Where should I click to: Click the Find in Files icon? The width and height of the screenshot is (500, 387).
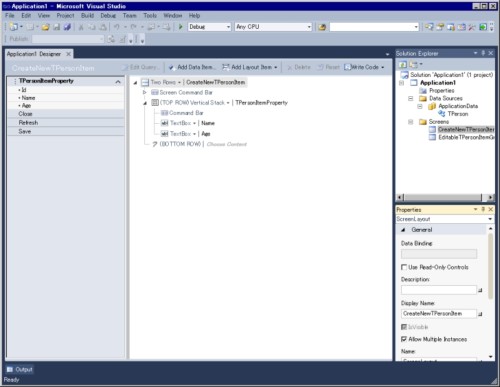[x=322, y=27]
